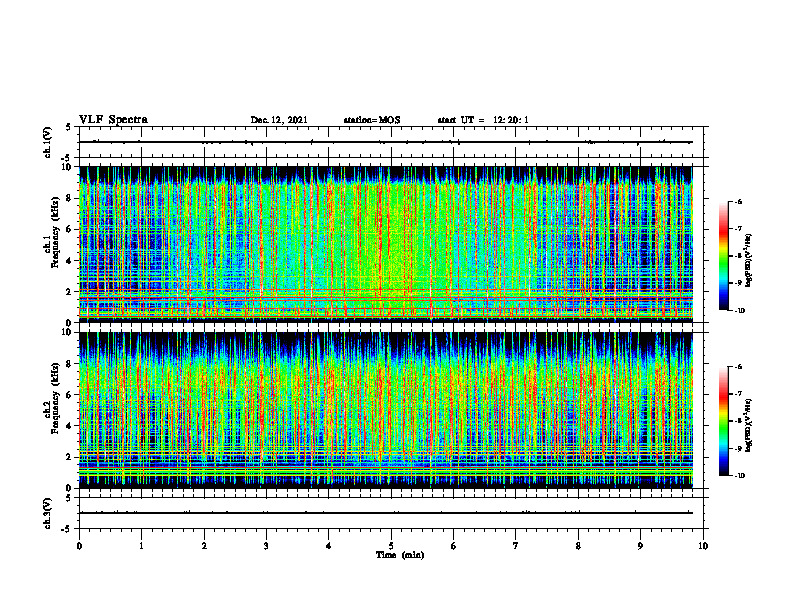Click time axis tick label "7"

516,546
